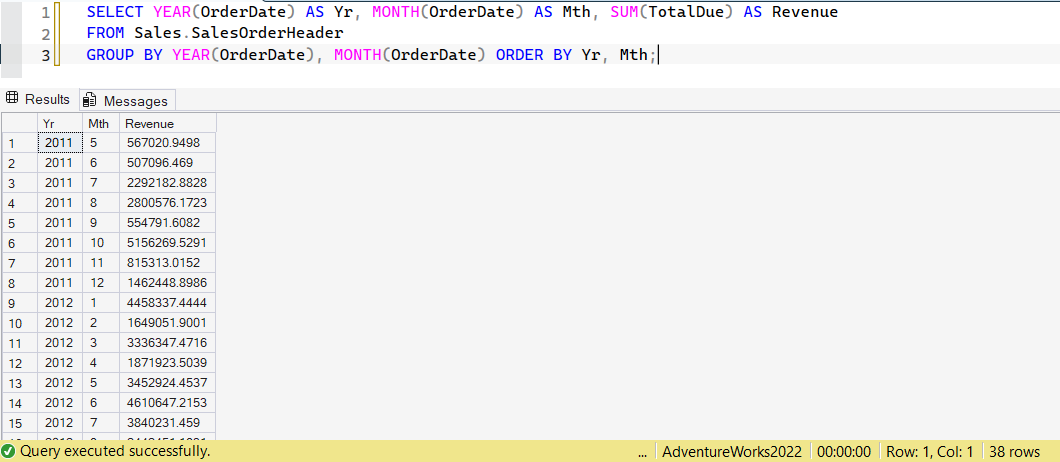
Task: Click Mth cell 12 in row 8
Action: coord(101,283)
